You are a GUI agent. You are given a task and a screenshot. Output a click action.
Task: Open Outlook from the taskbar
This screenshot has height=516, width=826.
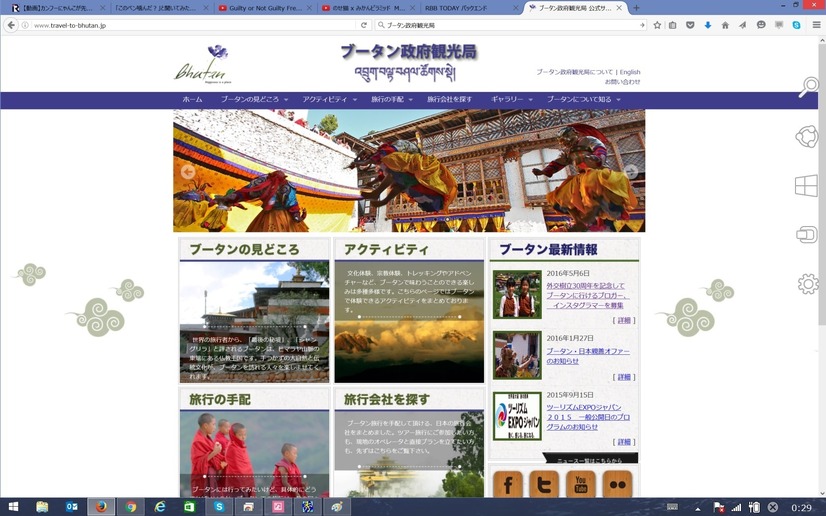[x=72, y=507]
